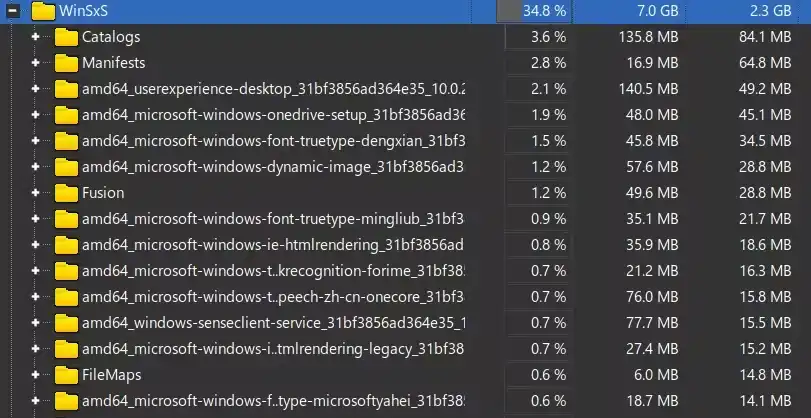The width and height of the screenshot is (811, 418).
Task: Select the font-truetype-mingliub folder entry
Action: pyautogui.click(x=272, y=219)
